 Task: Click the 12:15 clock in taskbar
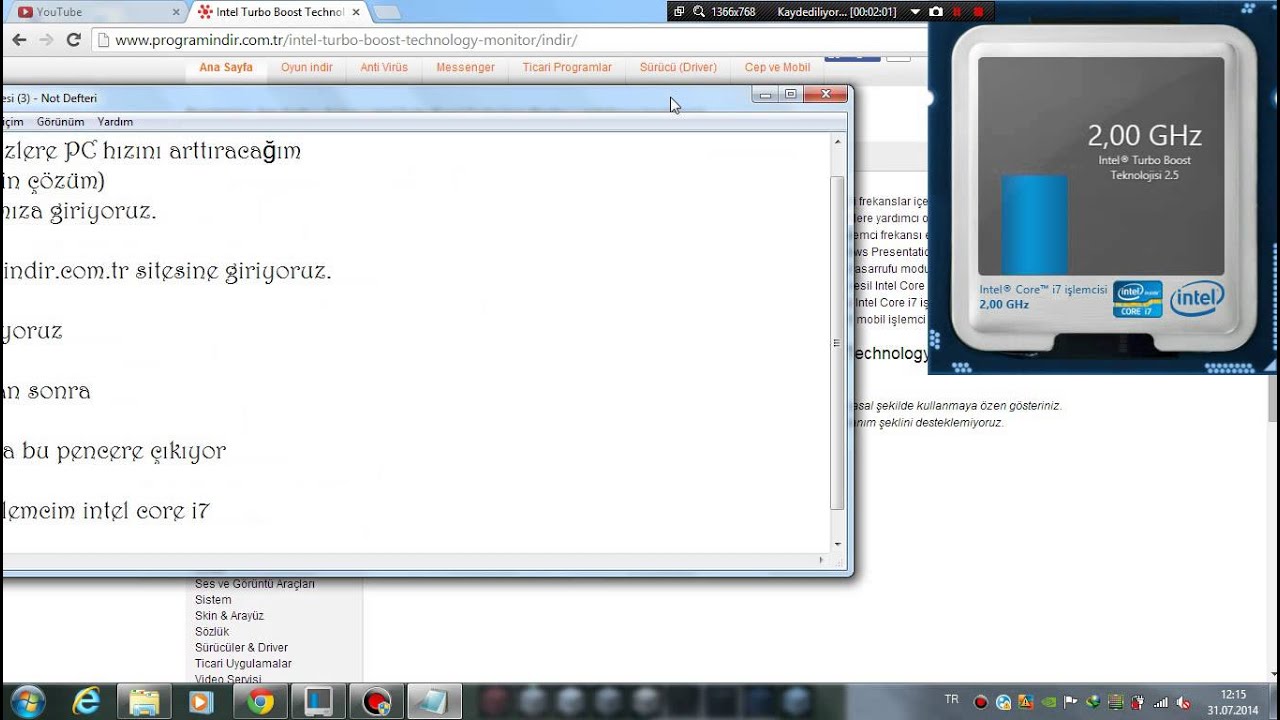coord(1233,694)
